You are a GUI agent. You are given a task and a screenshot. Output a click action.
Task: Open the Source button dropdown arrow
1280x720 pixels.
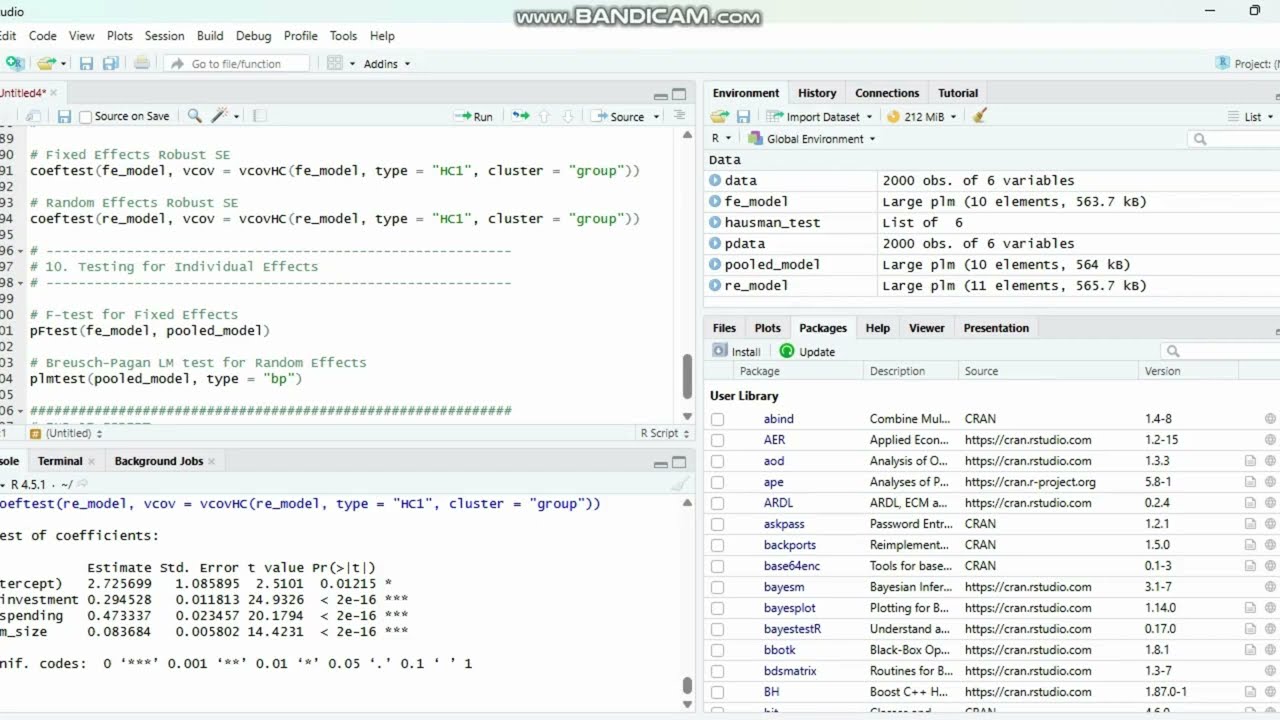click(656, 116)
